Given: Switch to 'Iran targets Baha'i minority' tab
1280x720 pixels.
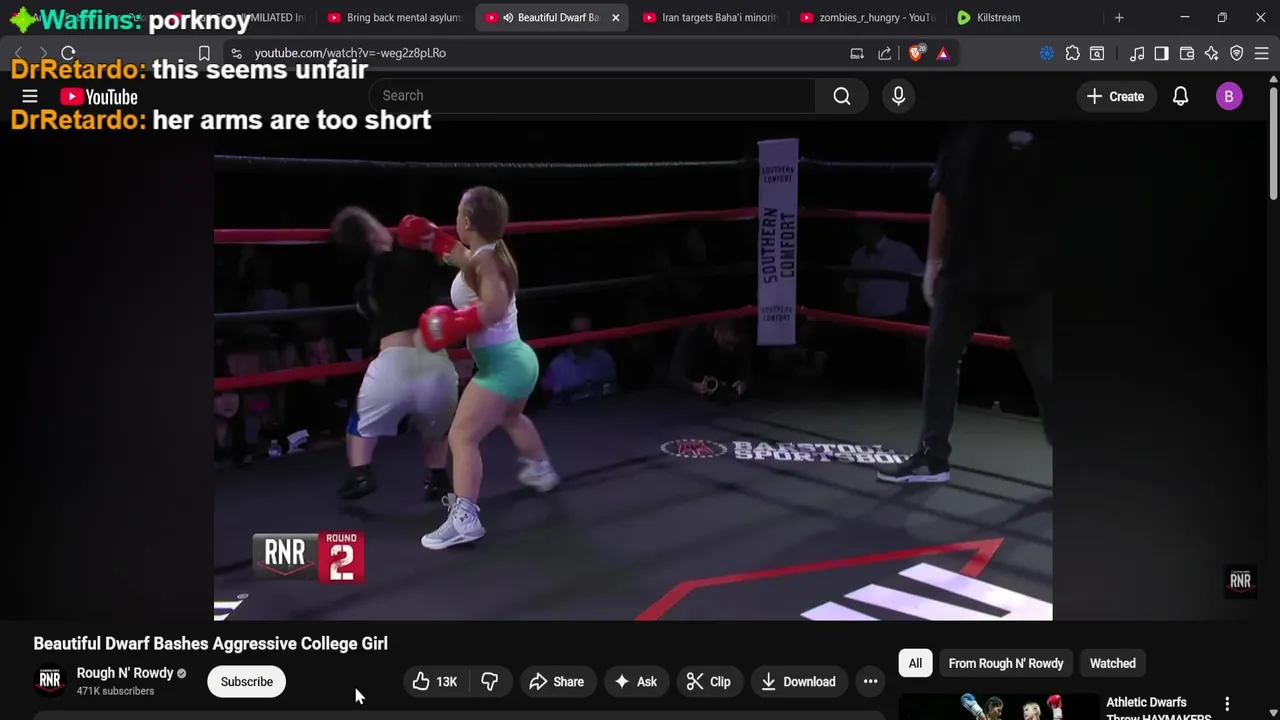Looking at the screenshot, I should (710, 17).
